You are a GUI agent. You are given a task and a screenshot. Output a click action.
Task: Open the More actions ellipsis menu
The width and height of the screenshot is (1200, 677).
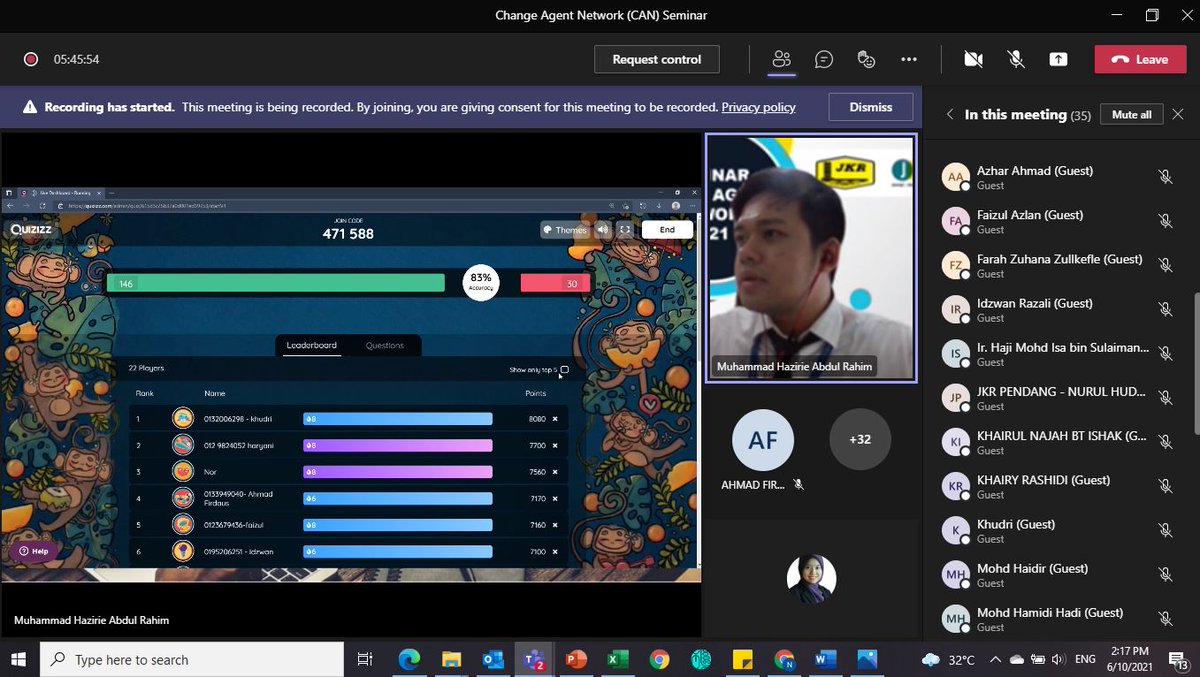pyautogui.click(x=909, y=59)
